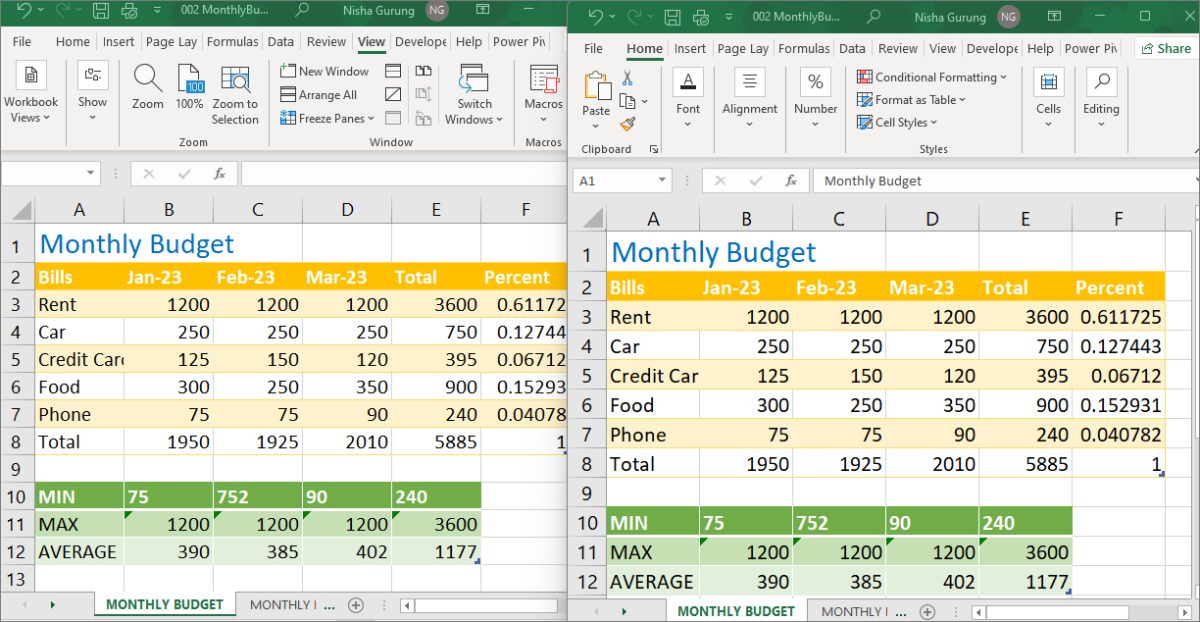
Task: Open Conditional Formatting in the Styles group
Action: (x=932, y=77)
